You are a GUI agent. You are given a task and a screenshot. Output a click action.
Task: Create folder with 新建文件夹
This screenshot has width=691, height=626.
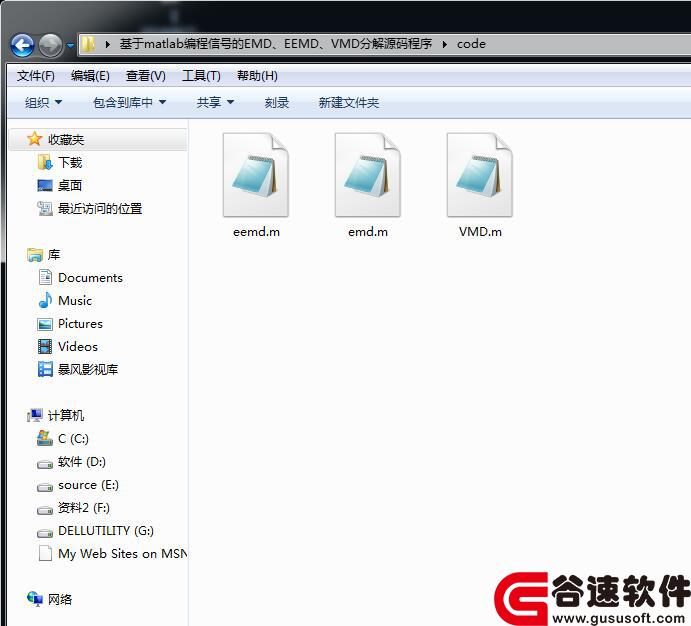[349, 103]
